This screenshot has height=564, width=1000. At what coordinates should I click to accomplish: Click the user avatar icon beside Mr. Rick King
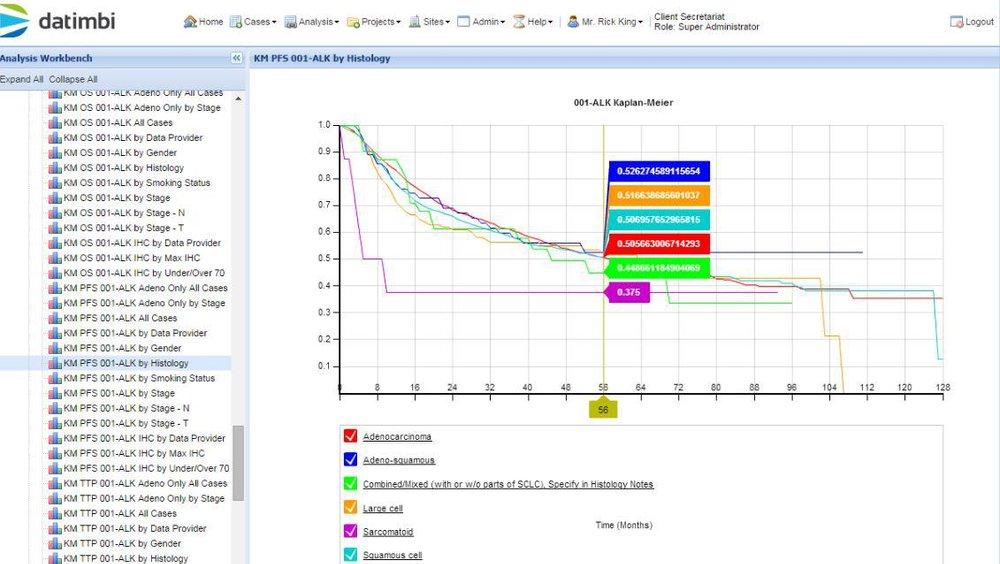point(573,22)
